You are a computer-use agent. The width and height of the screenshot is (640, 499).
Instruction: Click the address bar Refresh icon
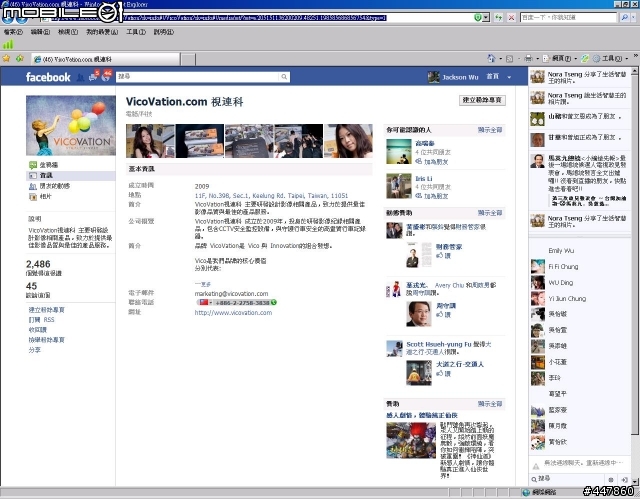(498, 18)
